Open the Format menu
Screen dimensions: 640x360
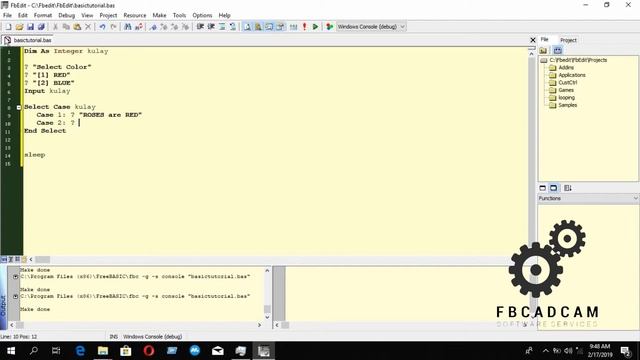tap(43, 15)
